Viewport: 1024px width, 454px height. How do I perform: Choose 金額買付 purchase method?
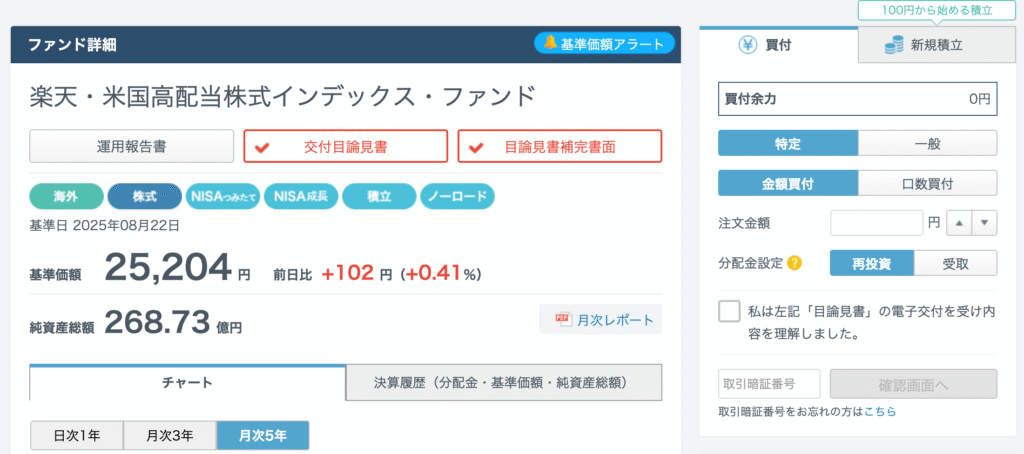click(x=788, y=183)
